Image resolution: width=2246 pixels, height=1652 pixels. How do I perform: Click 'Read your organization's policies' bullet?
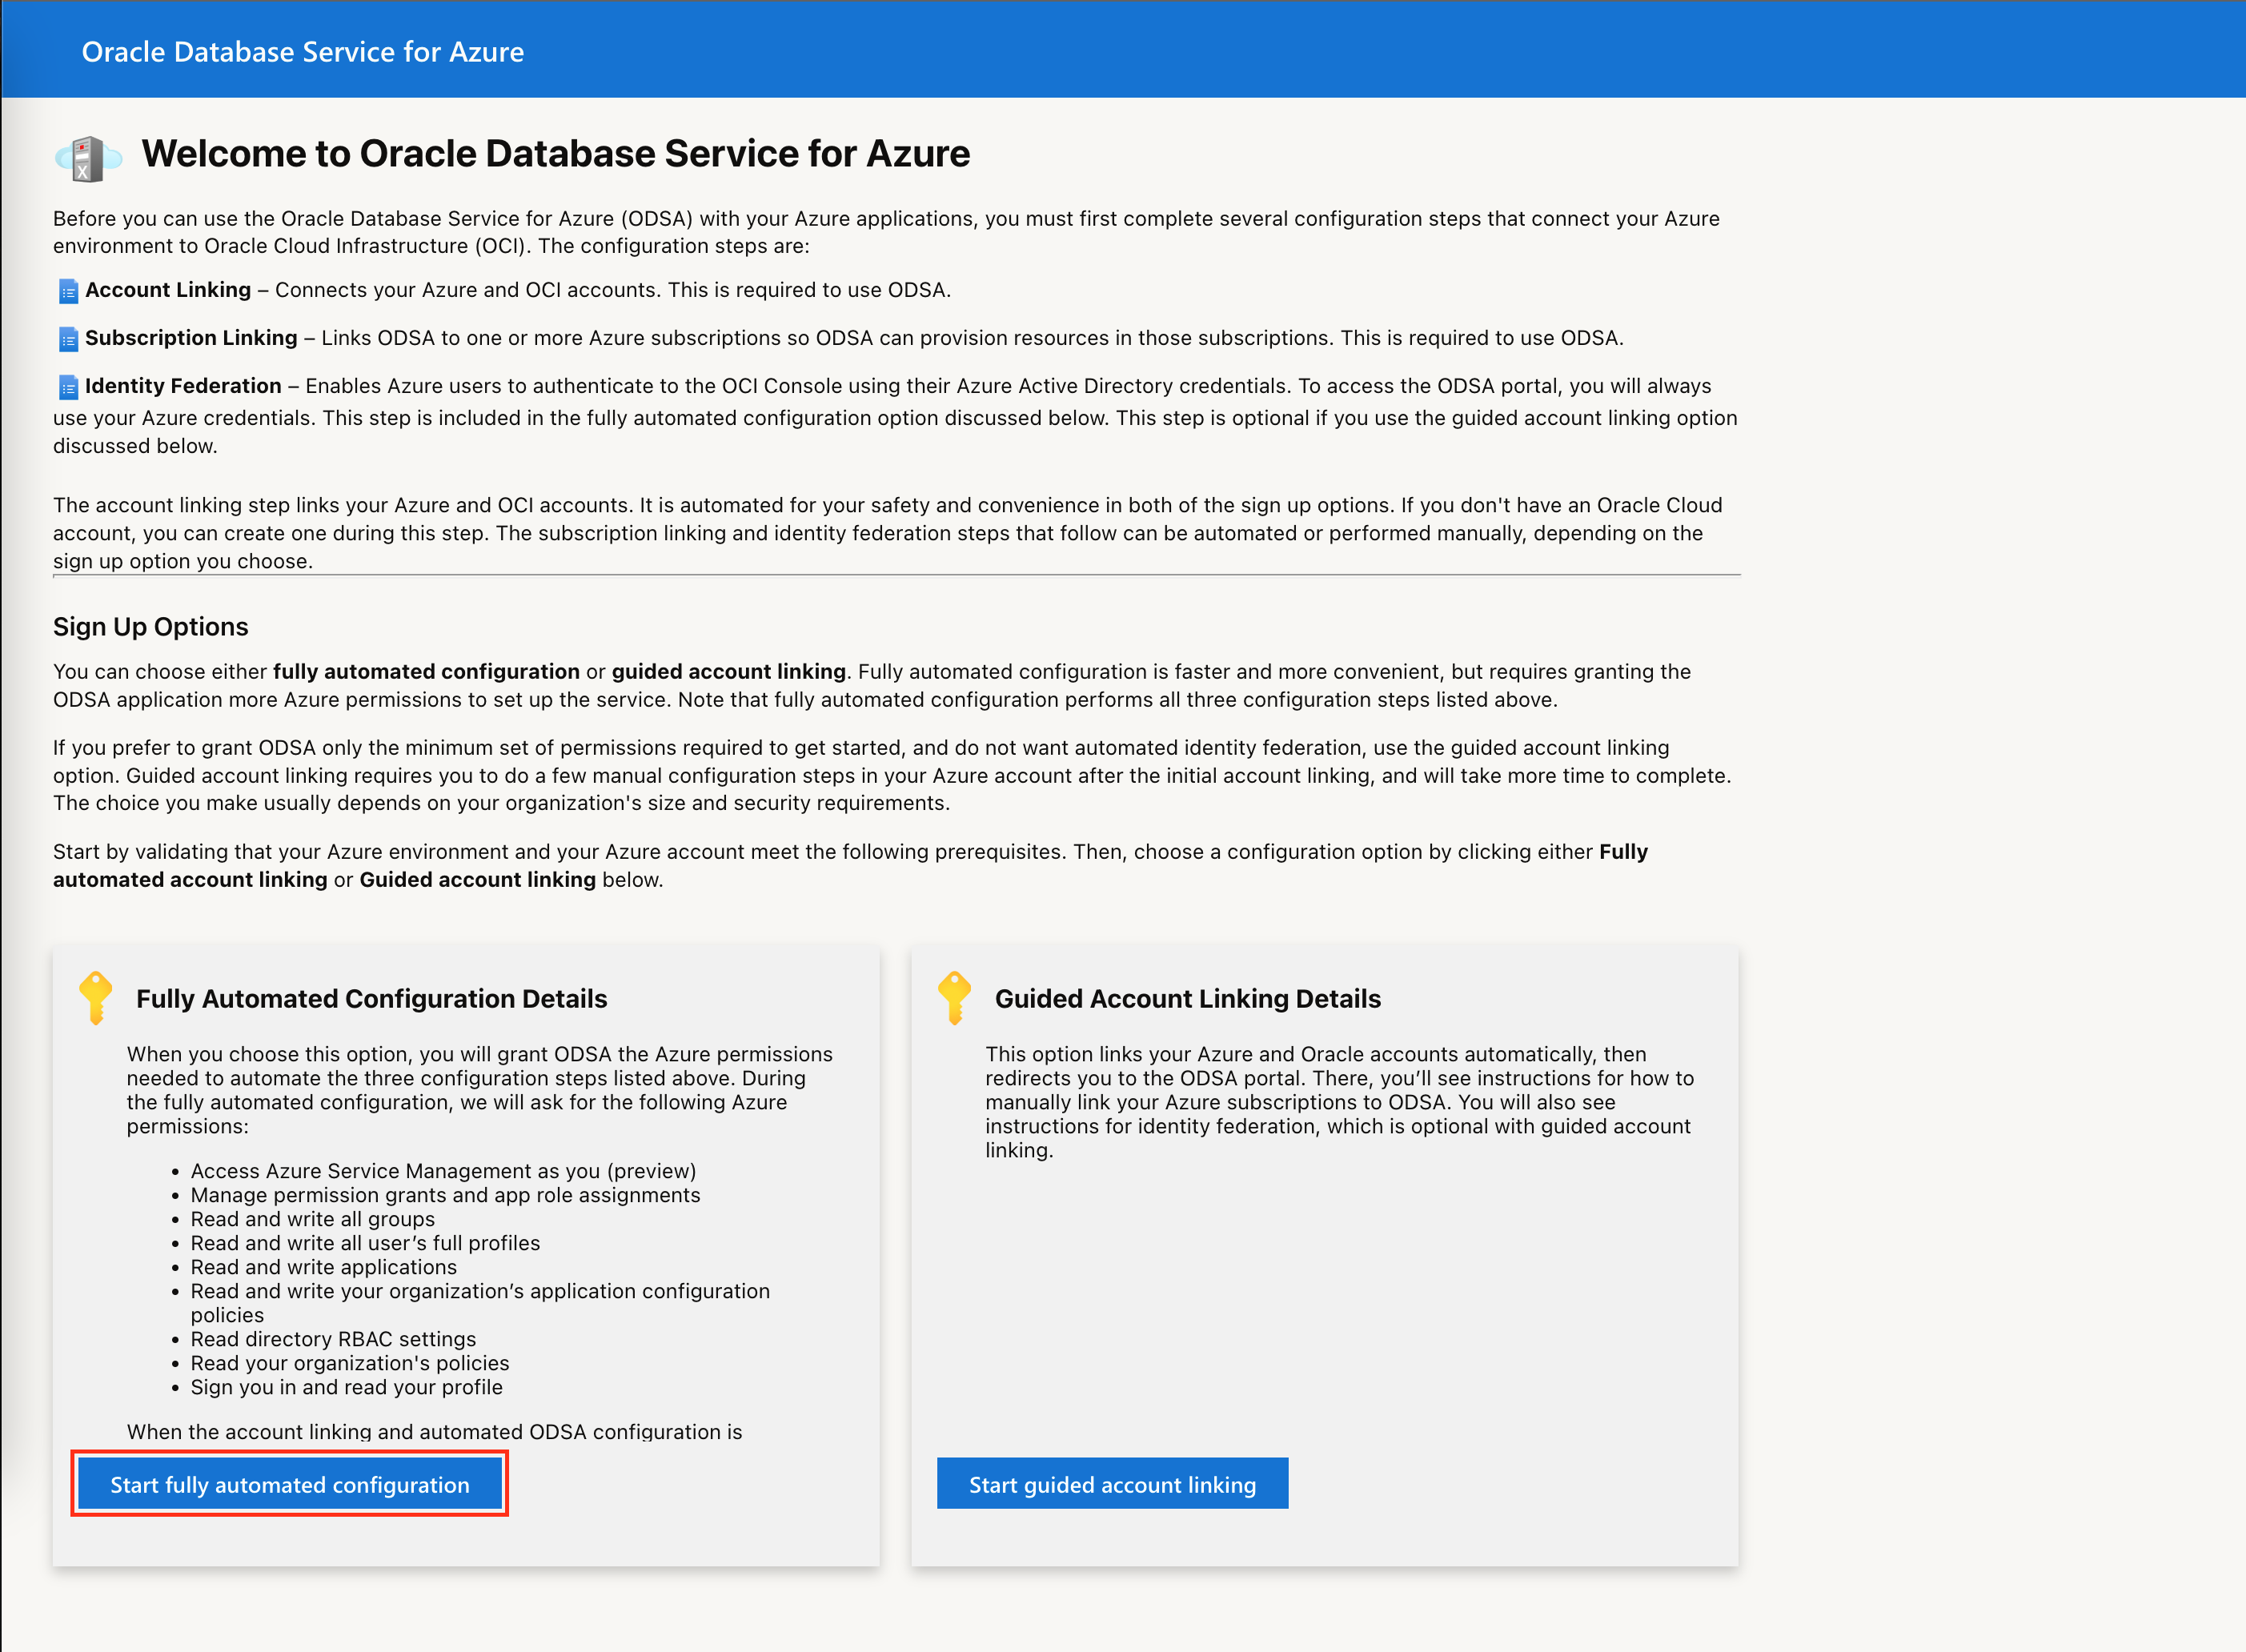[x=350, y=1363]
